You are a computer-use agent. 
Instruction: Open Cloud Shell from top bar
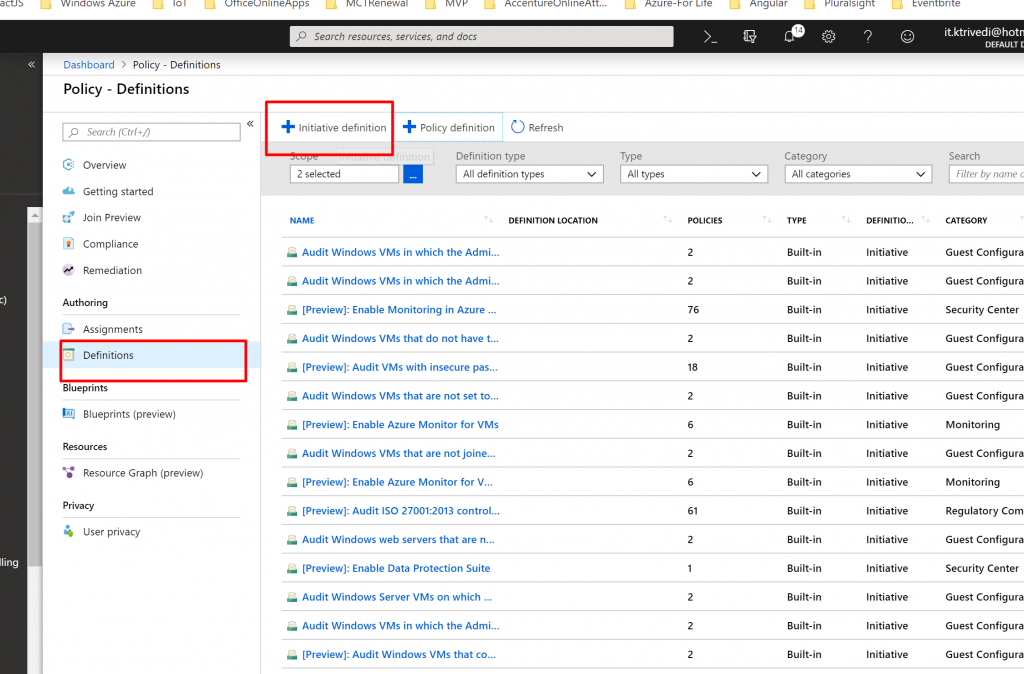(710, 37)
